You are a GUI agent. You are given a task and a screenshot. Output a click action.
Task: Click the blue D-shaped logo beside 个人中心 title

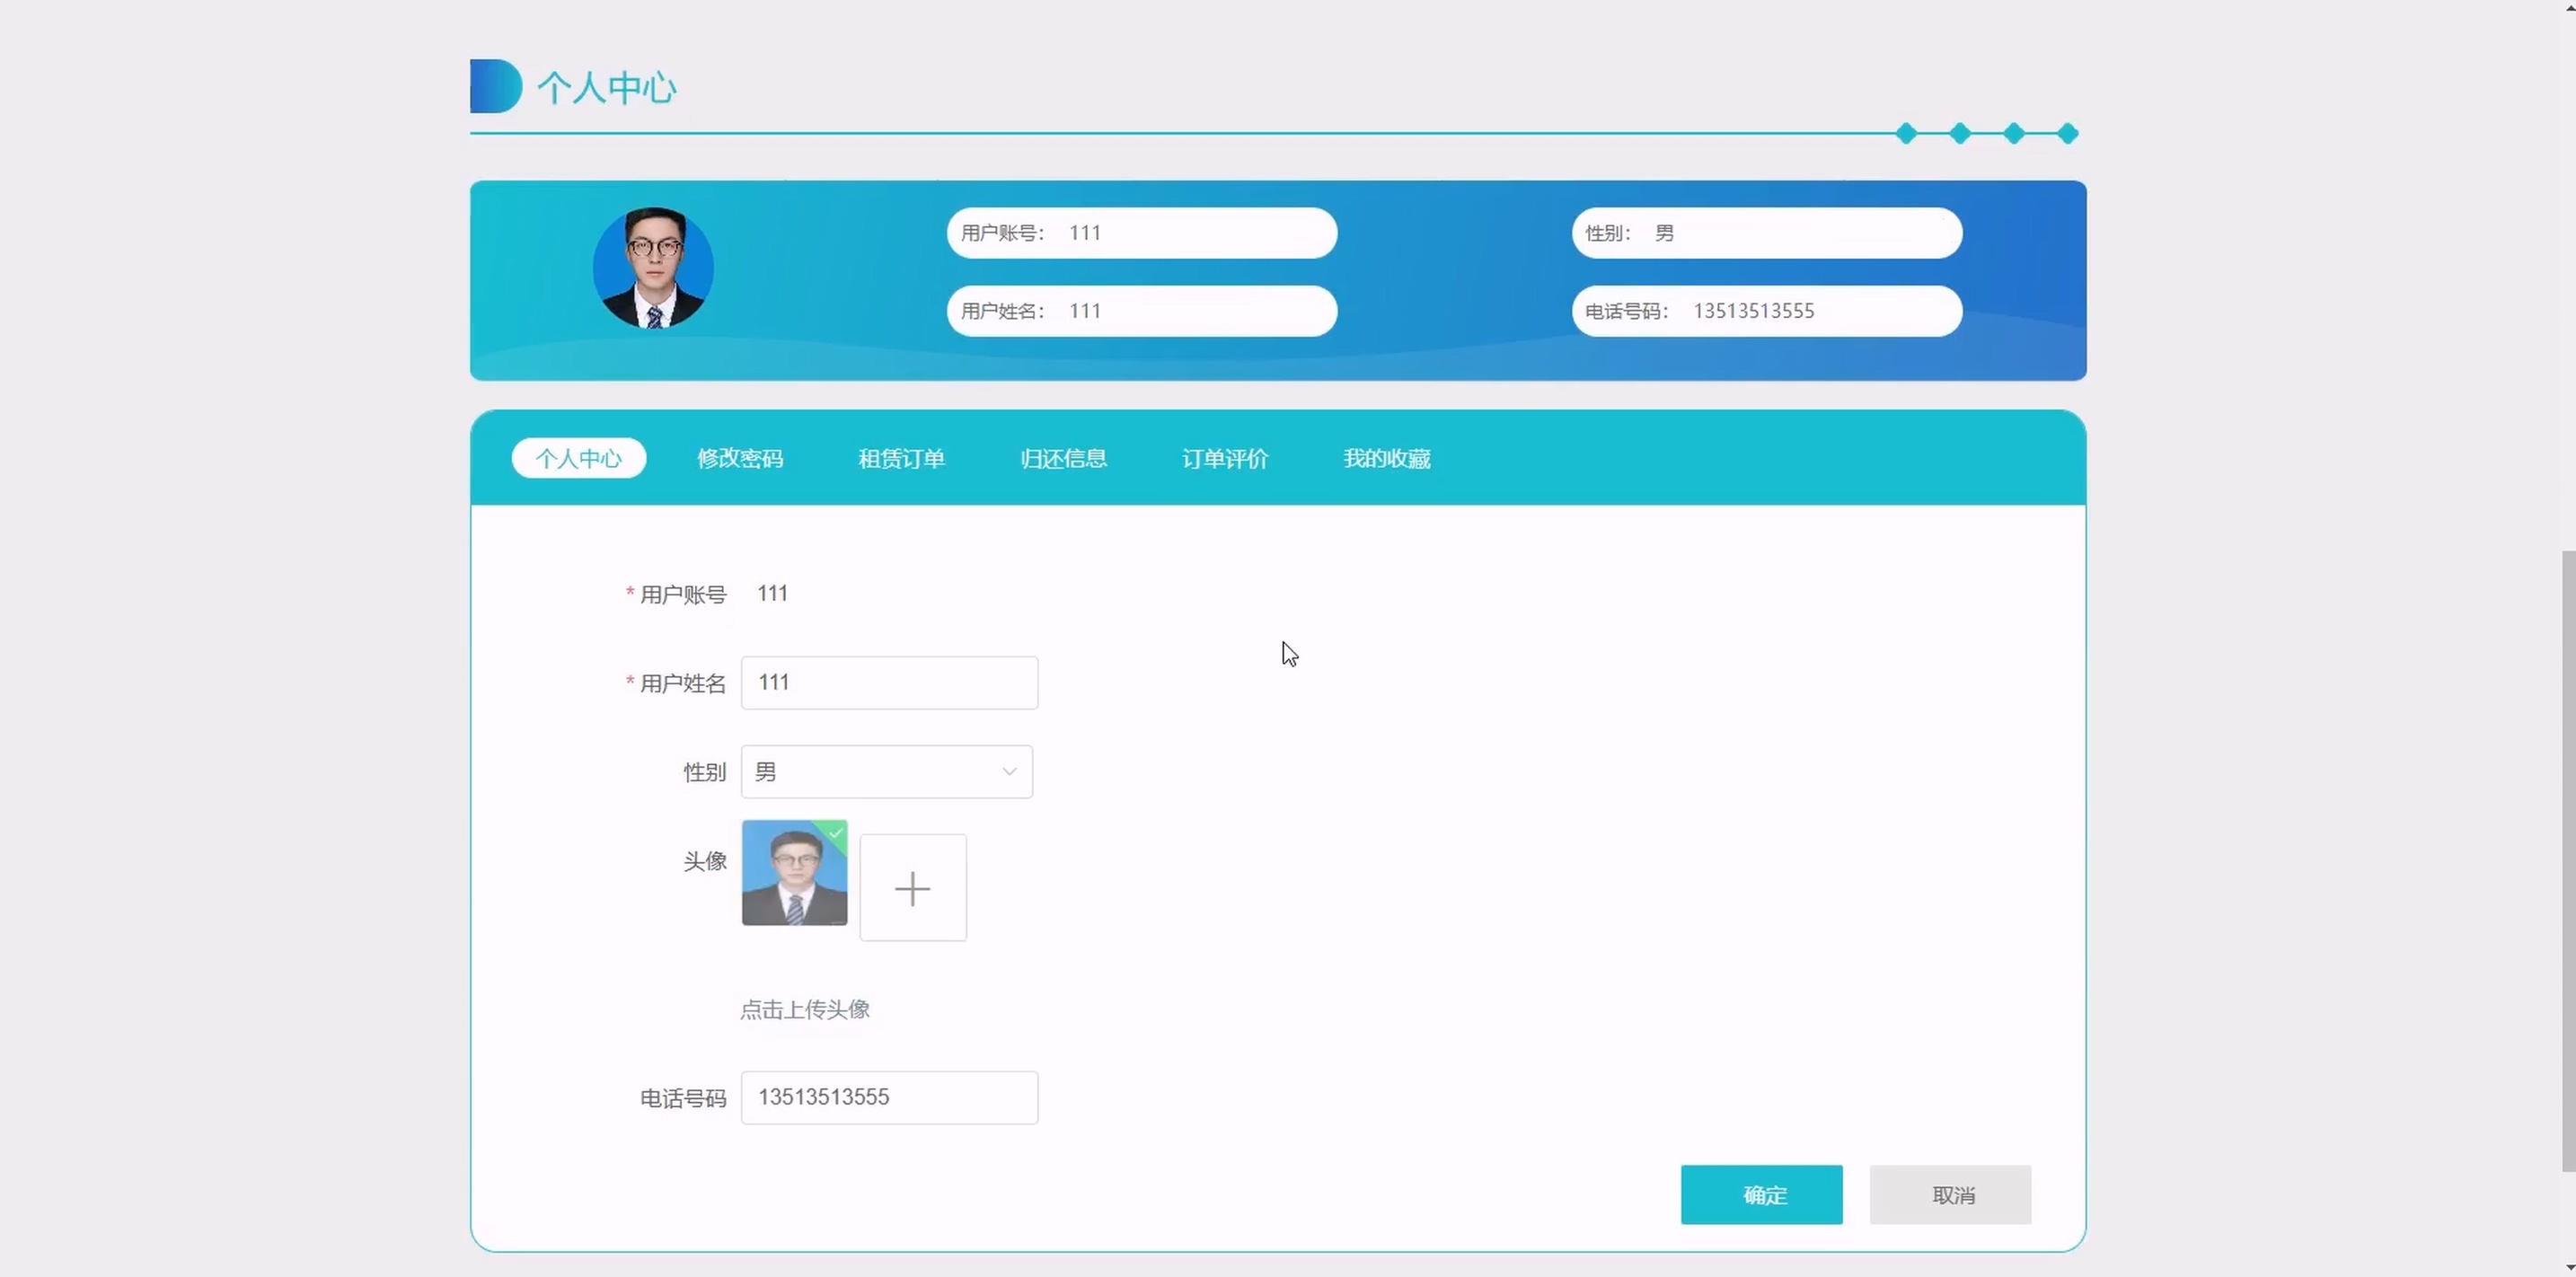tap(494, 86)
